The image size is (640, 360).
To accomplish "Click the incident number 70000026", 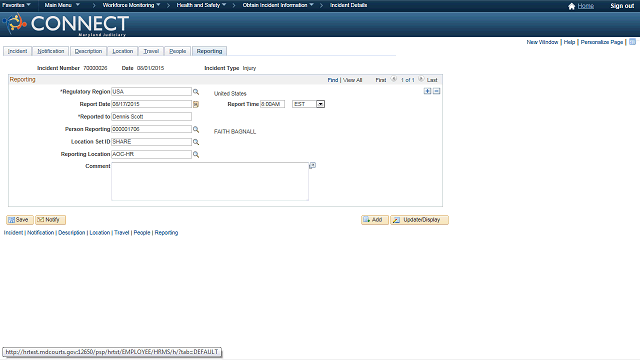I will pos(95,68).
